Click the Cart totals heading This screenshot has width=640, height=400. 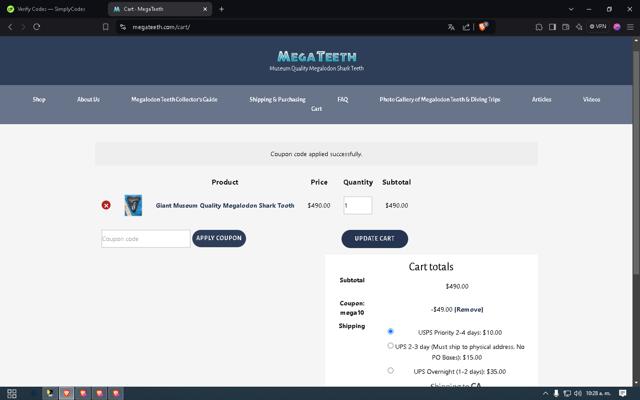(x=431, y=267)
